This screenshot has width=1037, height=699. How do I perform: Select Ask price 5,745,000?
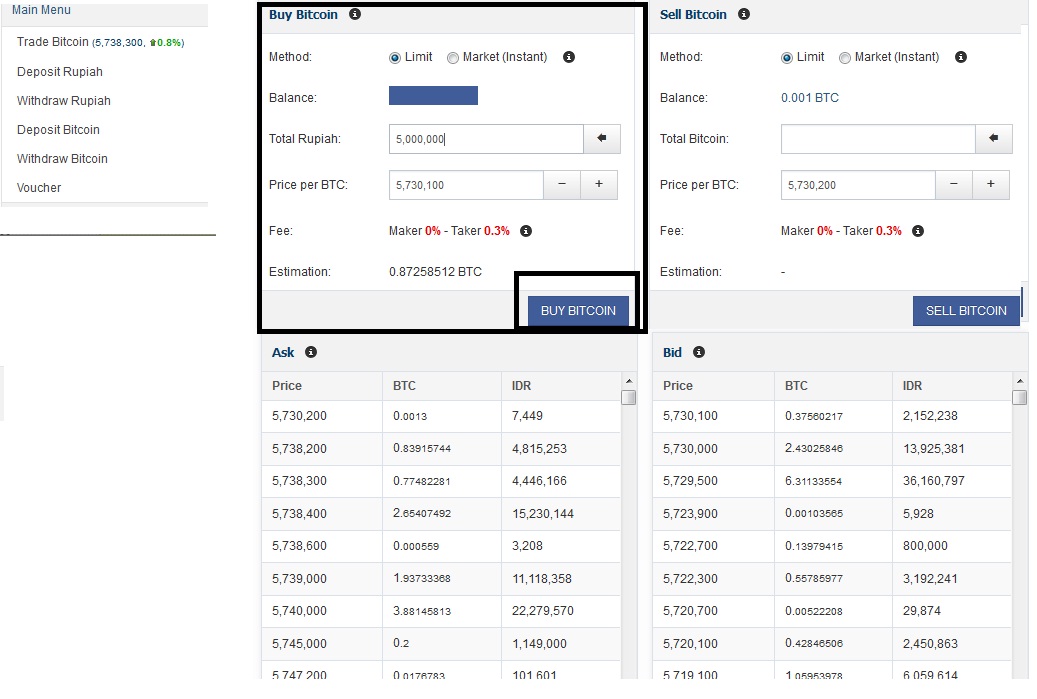pyautogui.click(x=299, y=643)
